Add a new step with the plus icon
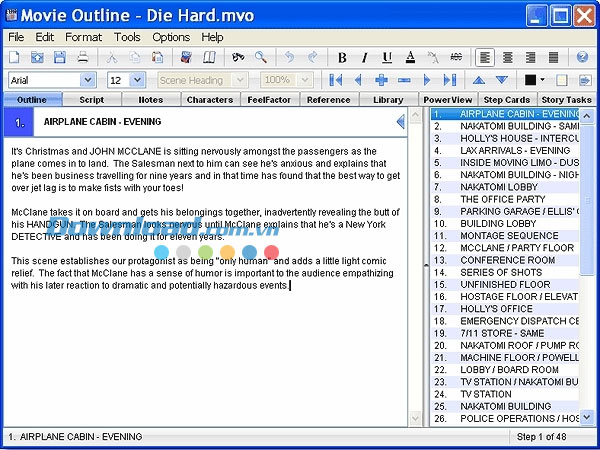The width and height of the screenshot is (600, 450). click(381, 80)
